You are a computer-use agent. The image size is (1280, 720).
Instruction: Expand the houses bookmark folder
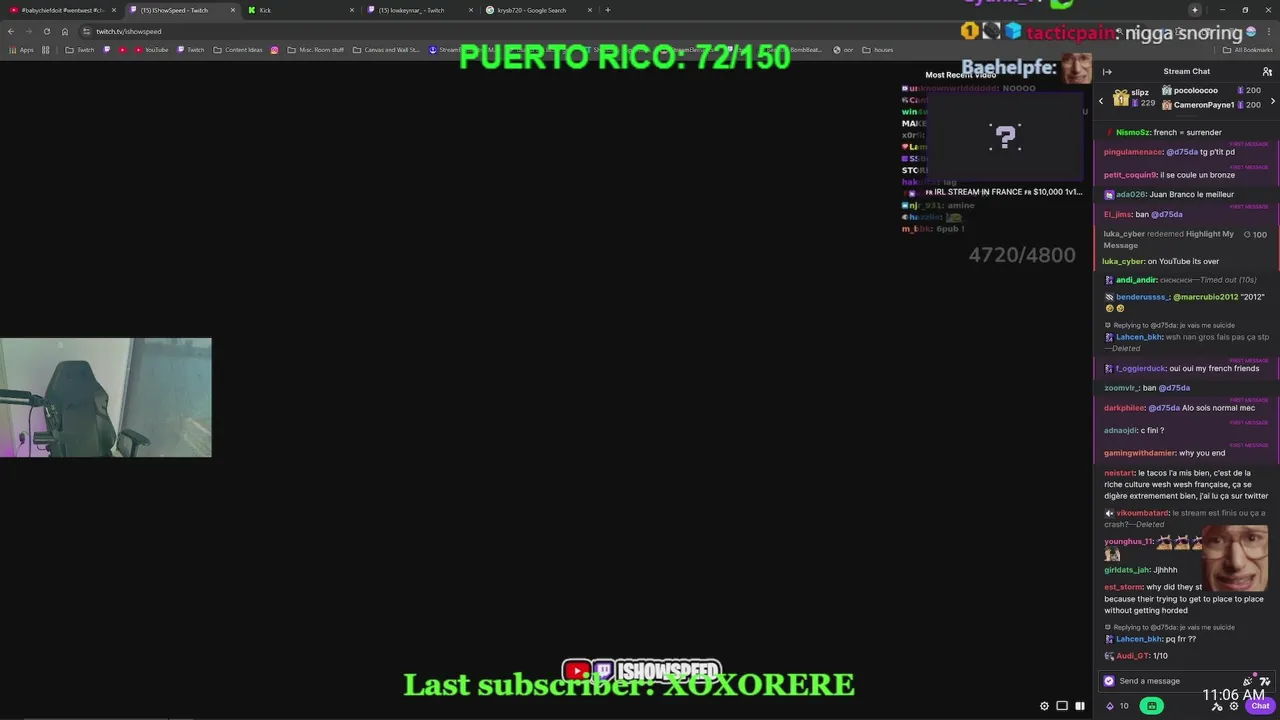(878, 50)
